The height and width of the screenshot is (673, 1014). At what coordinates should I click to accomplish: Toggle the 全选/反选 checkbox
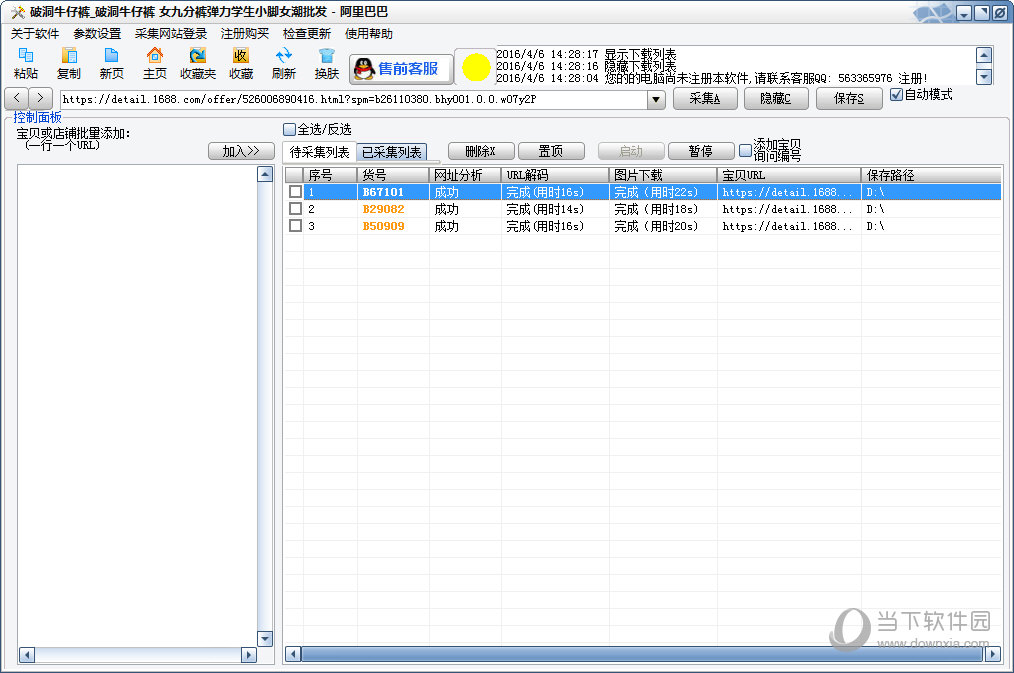290,129
